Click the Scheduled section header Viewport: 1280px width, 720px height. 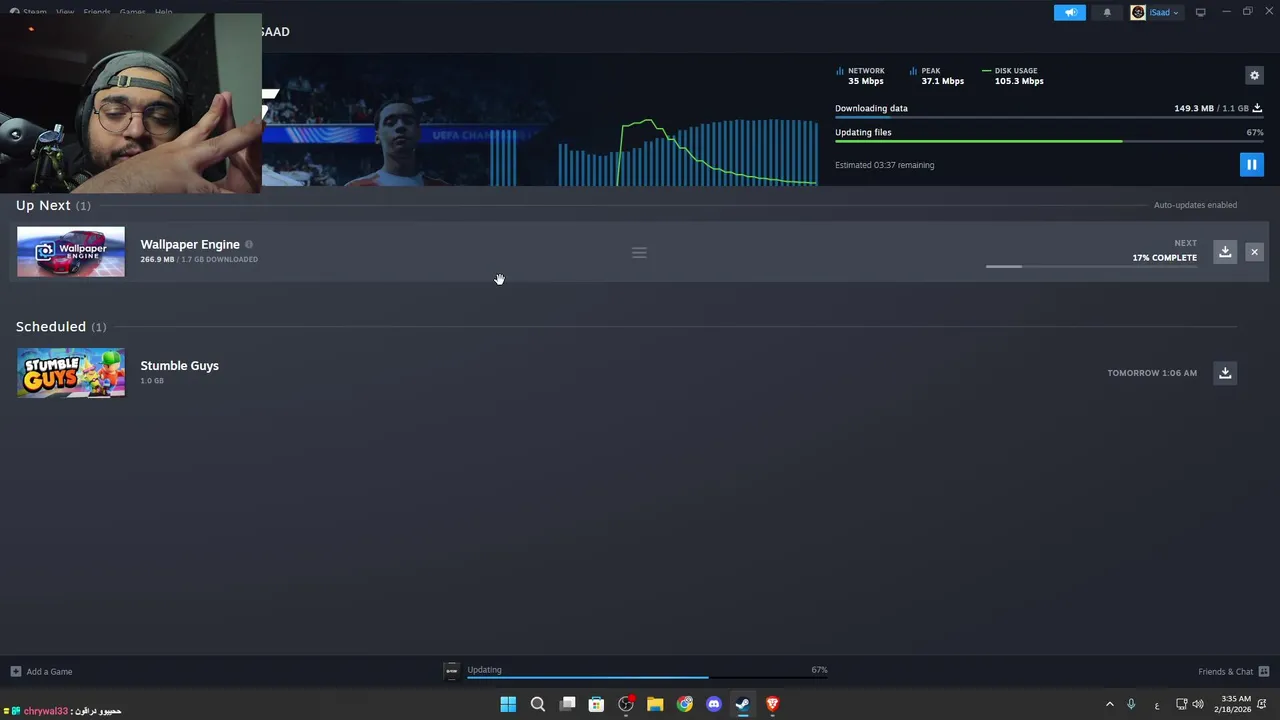coord(61,327)
